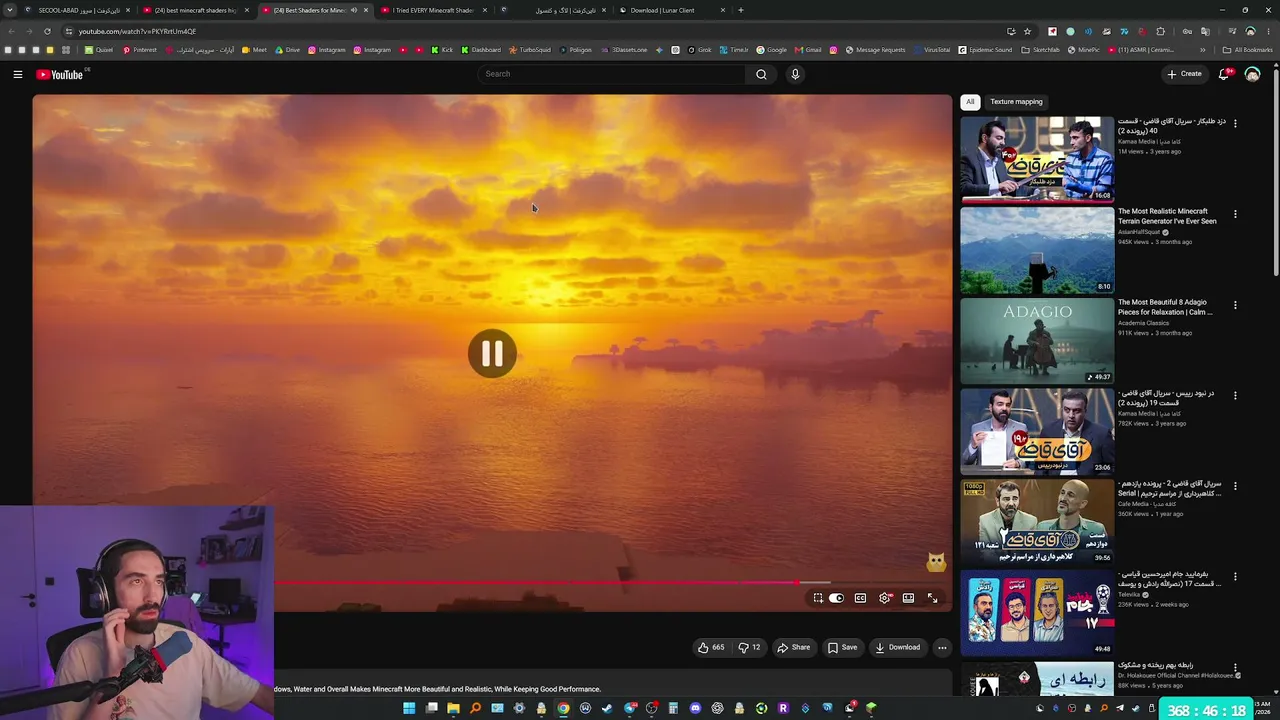Image resolution: width=1280 pixels, height=720 pixels.
Task: Open the Epidemic Sound bookmark
Action: pyautogui.click(x=985, y=50)
